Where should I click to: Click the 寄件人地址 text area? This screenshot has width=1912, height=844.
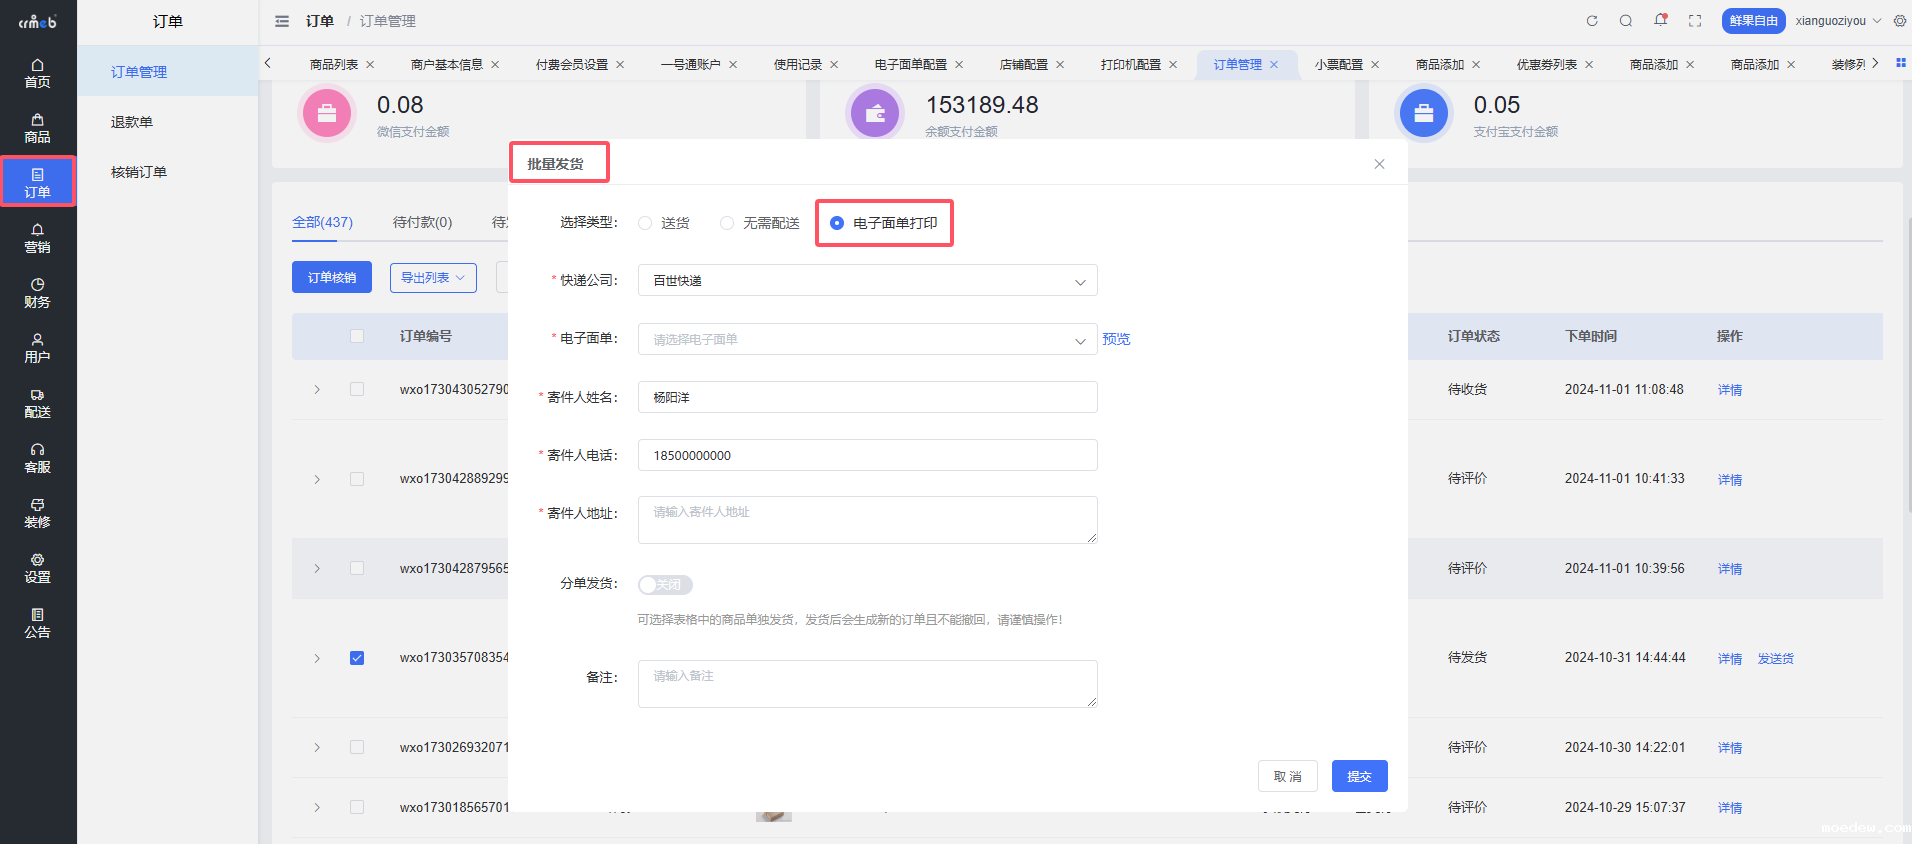pyautogui.click(x=867, y=520)
